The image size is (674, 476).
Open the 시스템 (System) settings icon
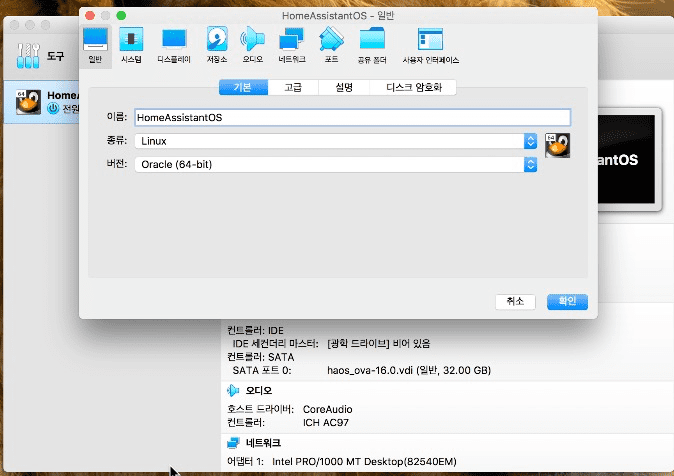pyautogui.click(x=131, y=46)
